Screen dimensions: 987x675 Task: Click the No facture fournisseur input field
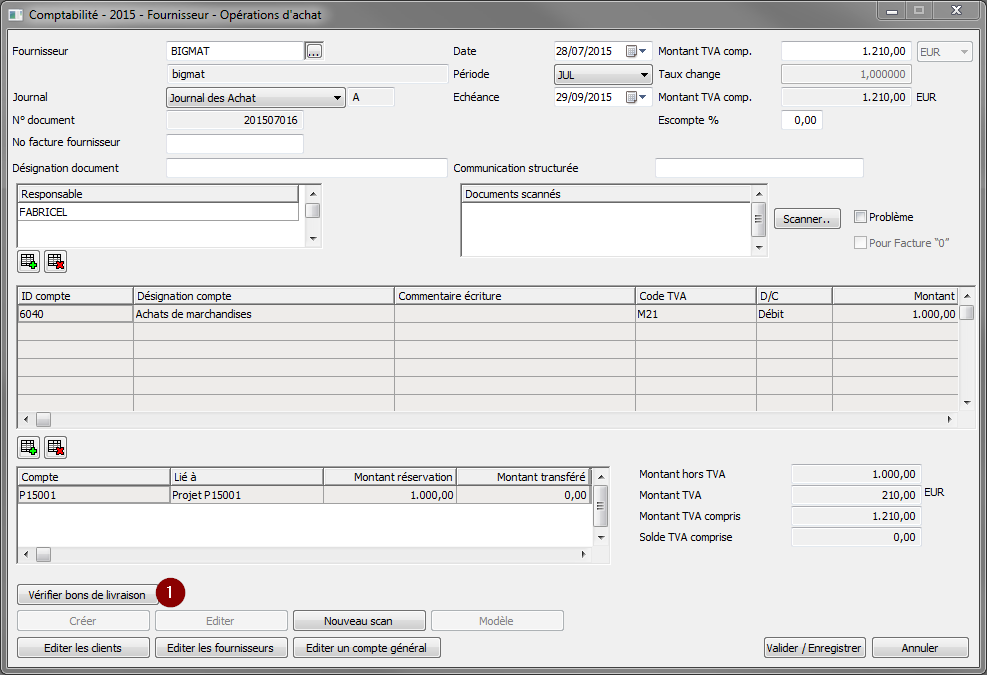coord(234,144)
